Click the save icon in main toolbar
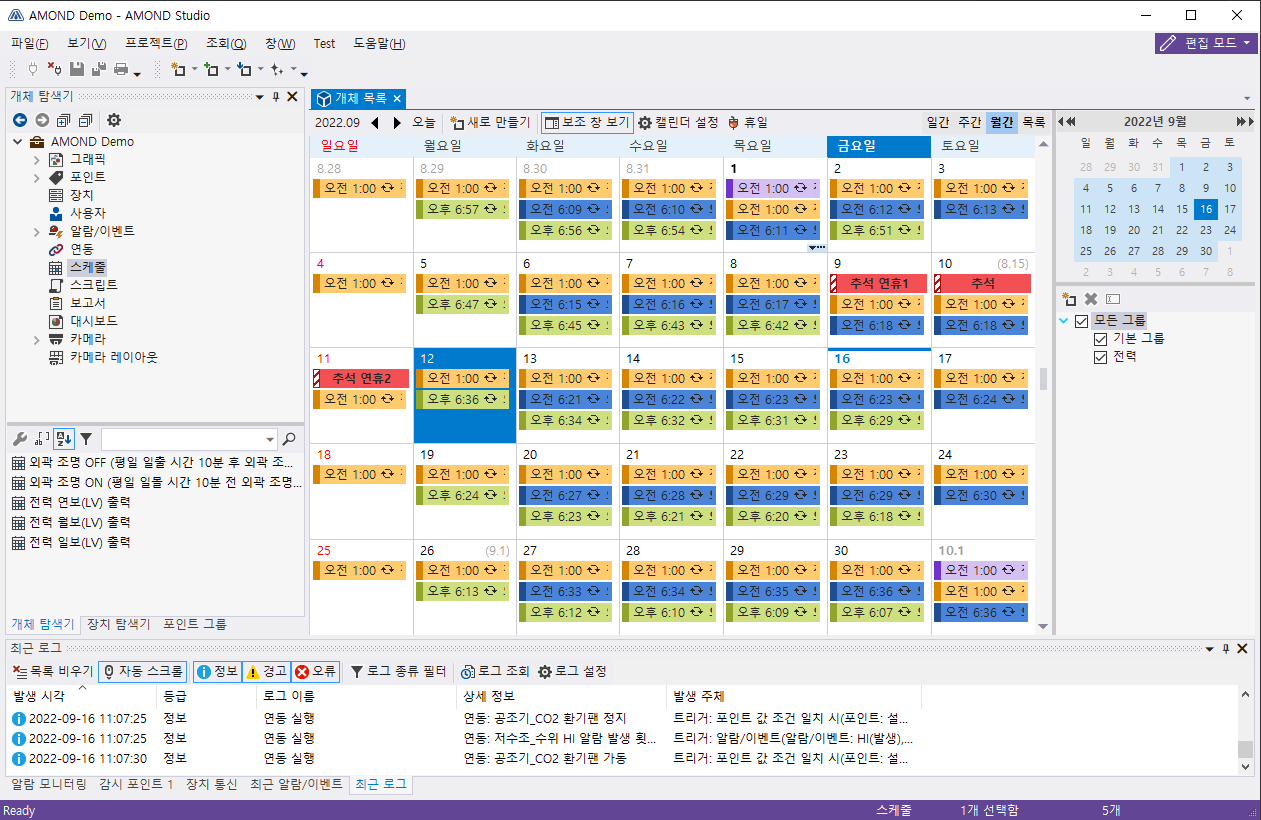This screenshot has width=1261, height=820. coord(77,70)
